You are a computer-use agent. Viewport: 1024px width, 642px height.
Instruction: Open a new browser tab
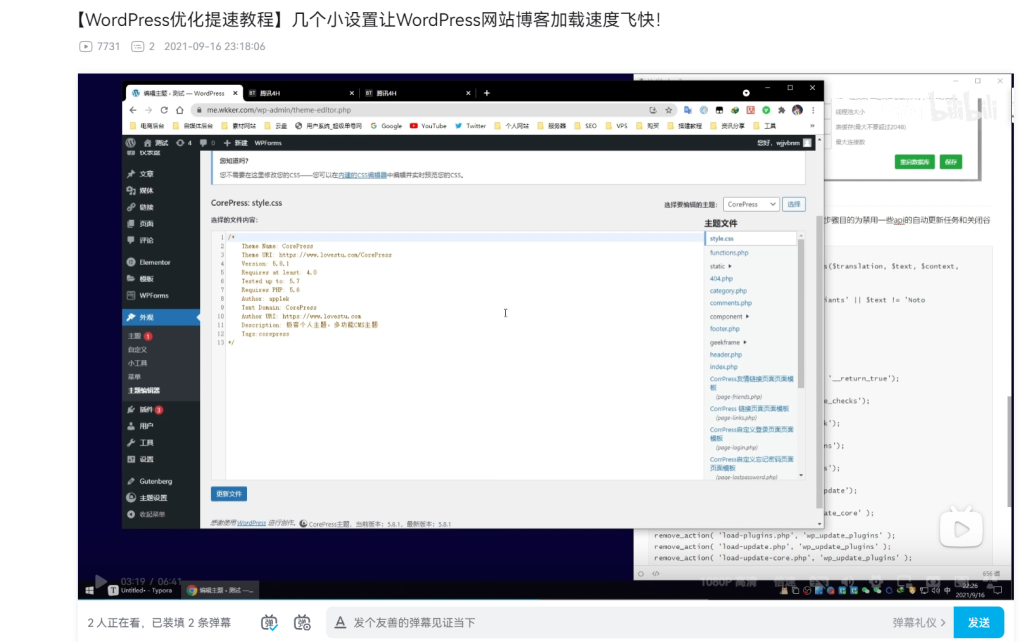click(x=487, y=93)
